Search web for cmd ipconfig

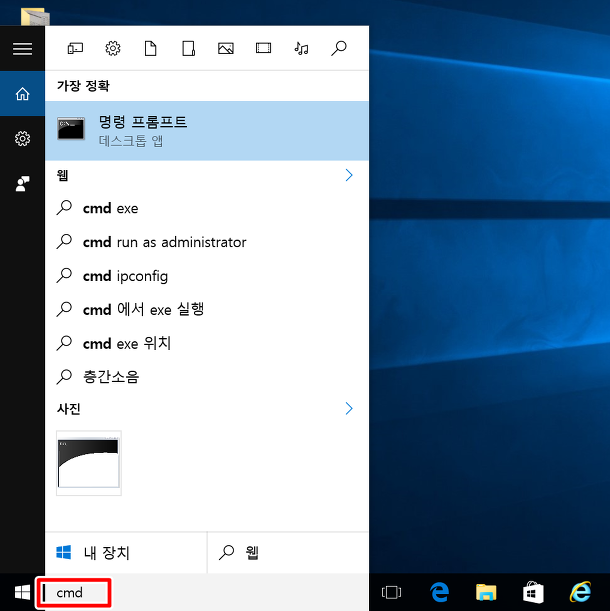coord(207,276)
